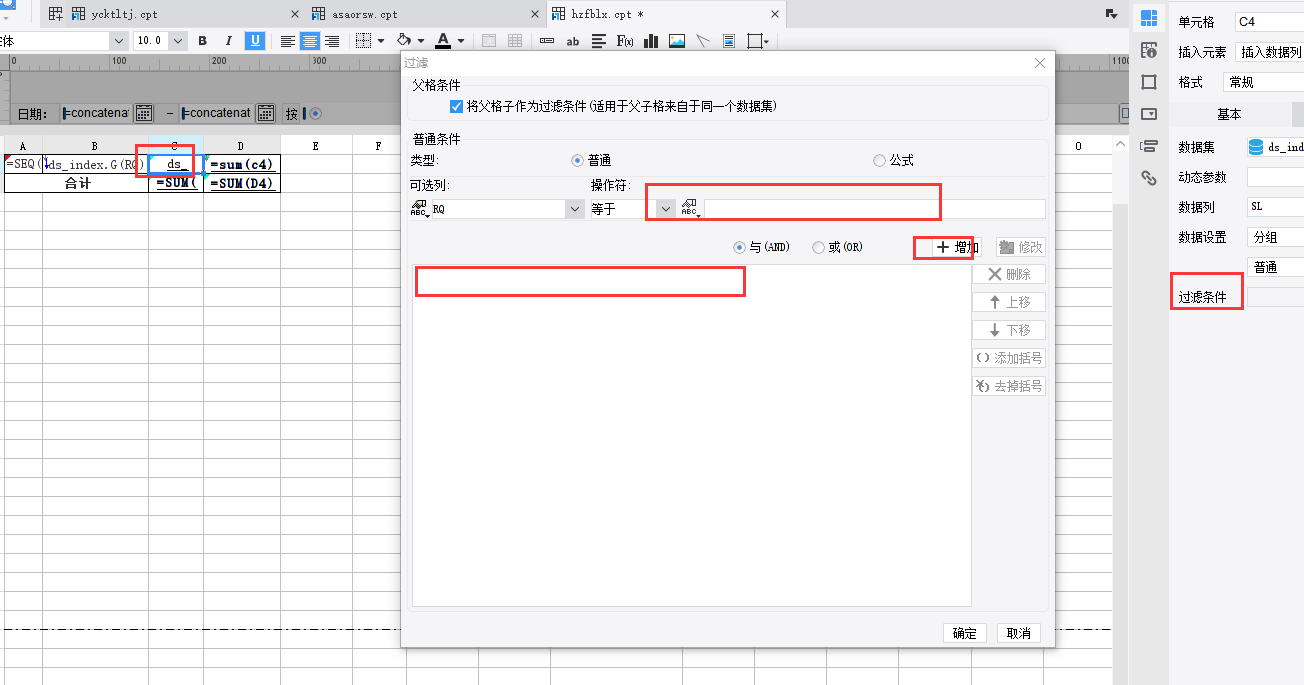Expand the 可选列 RQ column dropdown
Screen dimensions: 1304x685
tap(574, 209)
